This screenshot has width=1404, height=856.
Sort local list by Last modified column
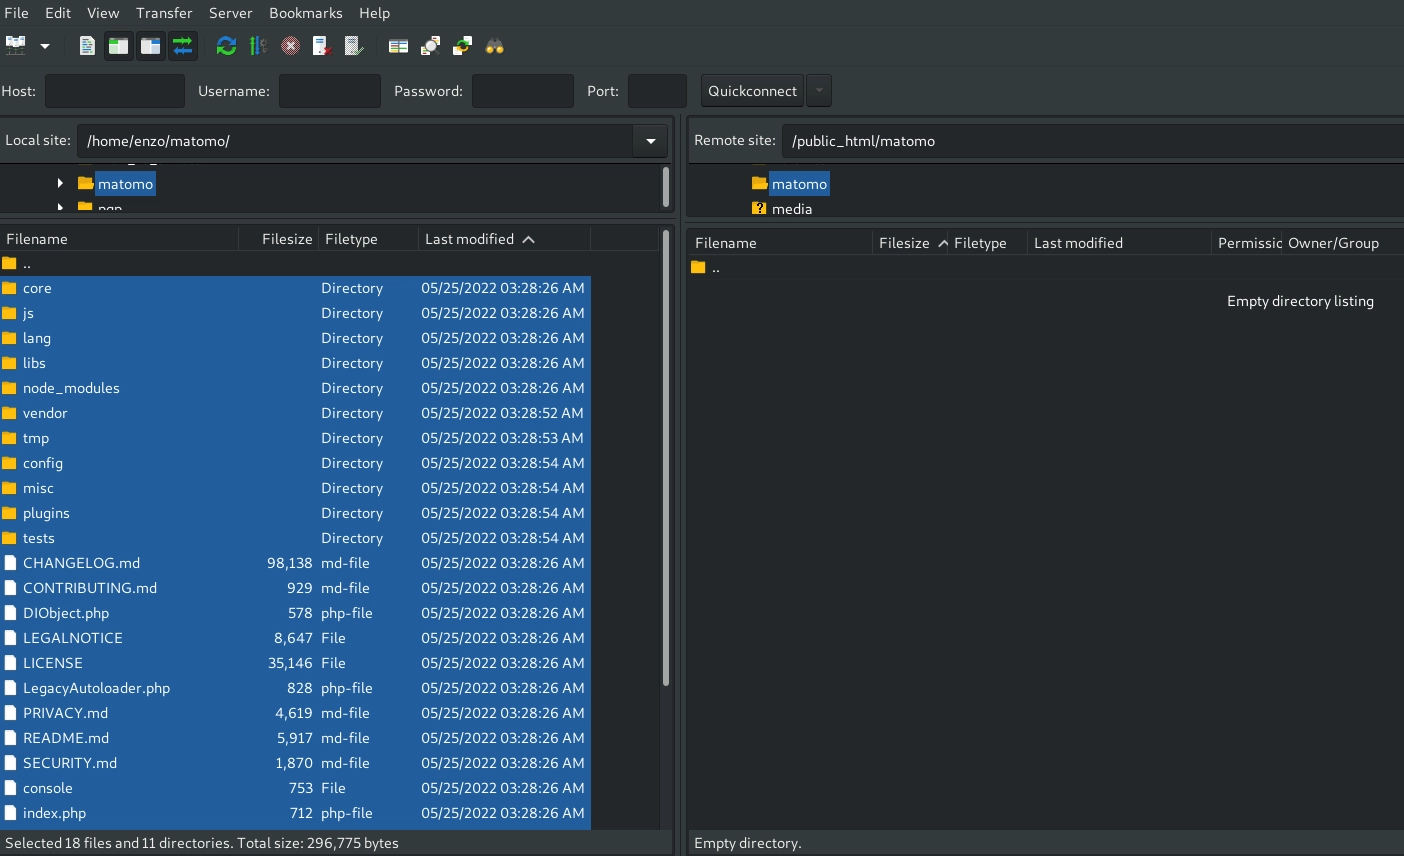(x=504, y=239)
